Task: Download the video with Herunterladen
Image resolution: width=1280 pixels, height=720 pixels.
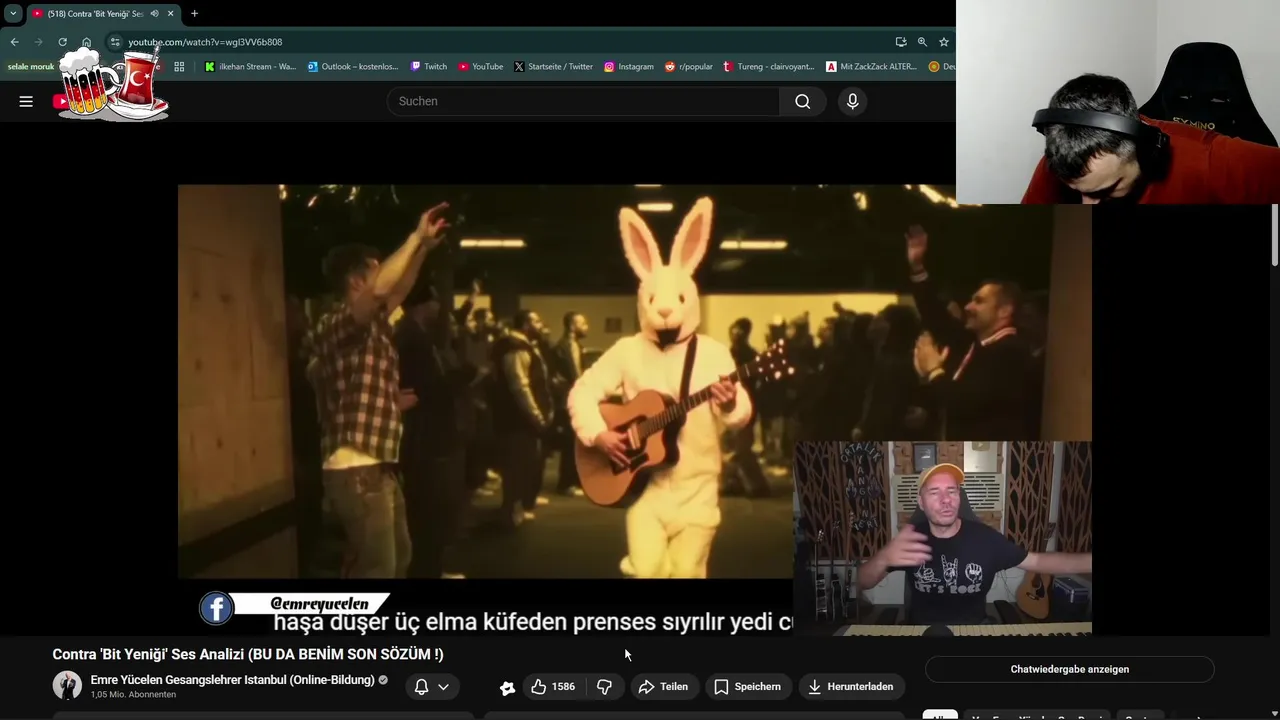Action: click(x=851, y=687)
